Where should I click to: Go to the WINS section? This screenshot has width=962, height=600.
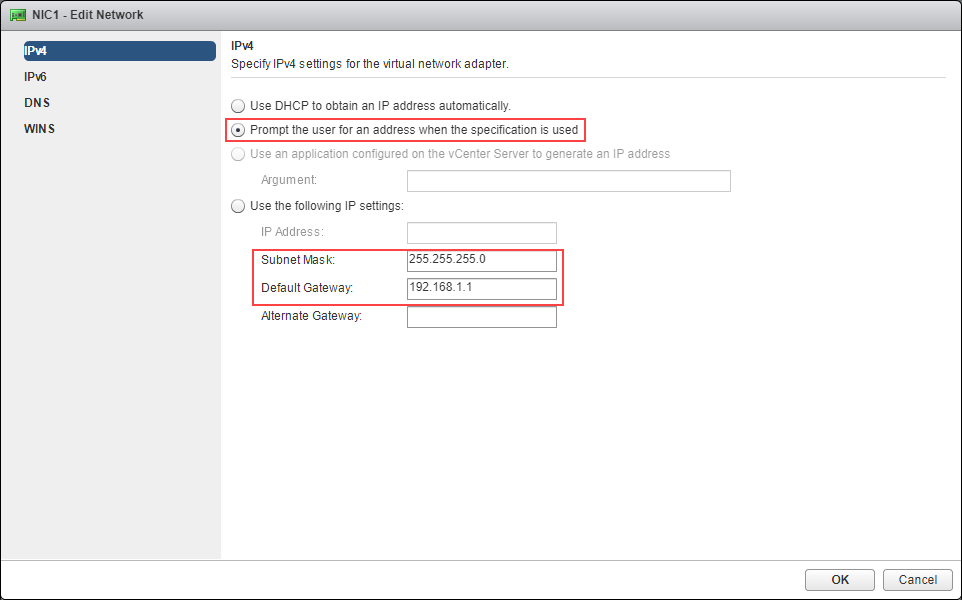pos(39,129)
